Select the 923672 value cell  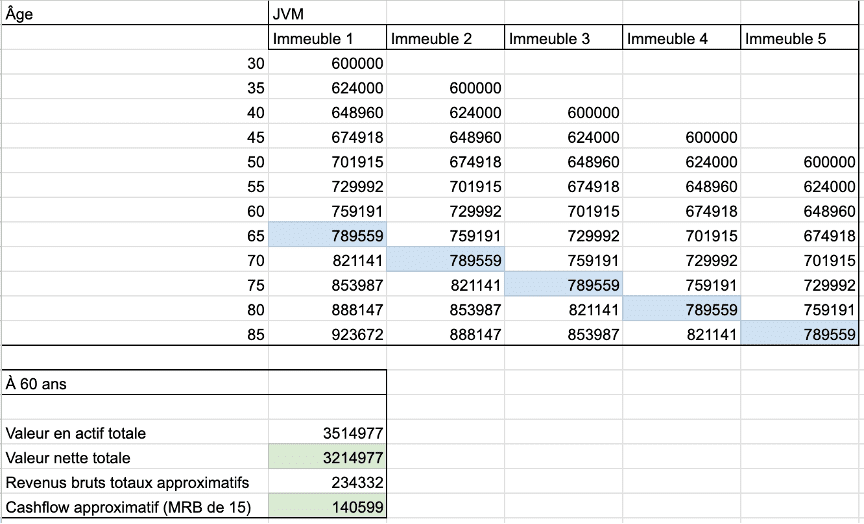coord(326,334)
